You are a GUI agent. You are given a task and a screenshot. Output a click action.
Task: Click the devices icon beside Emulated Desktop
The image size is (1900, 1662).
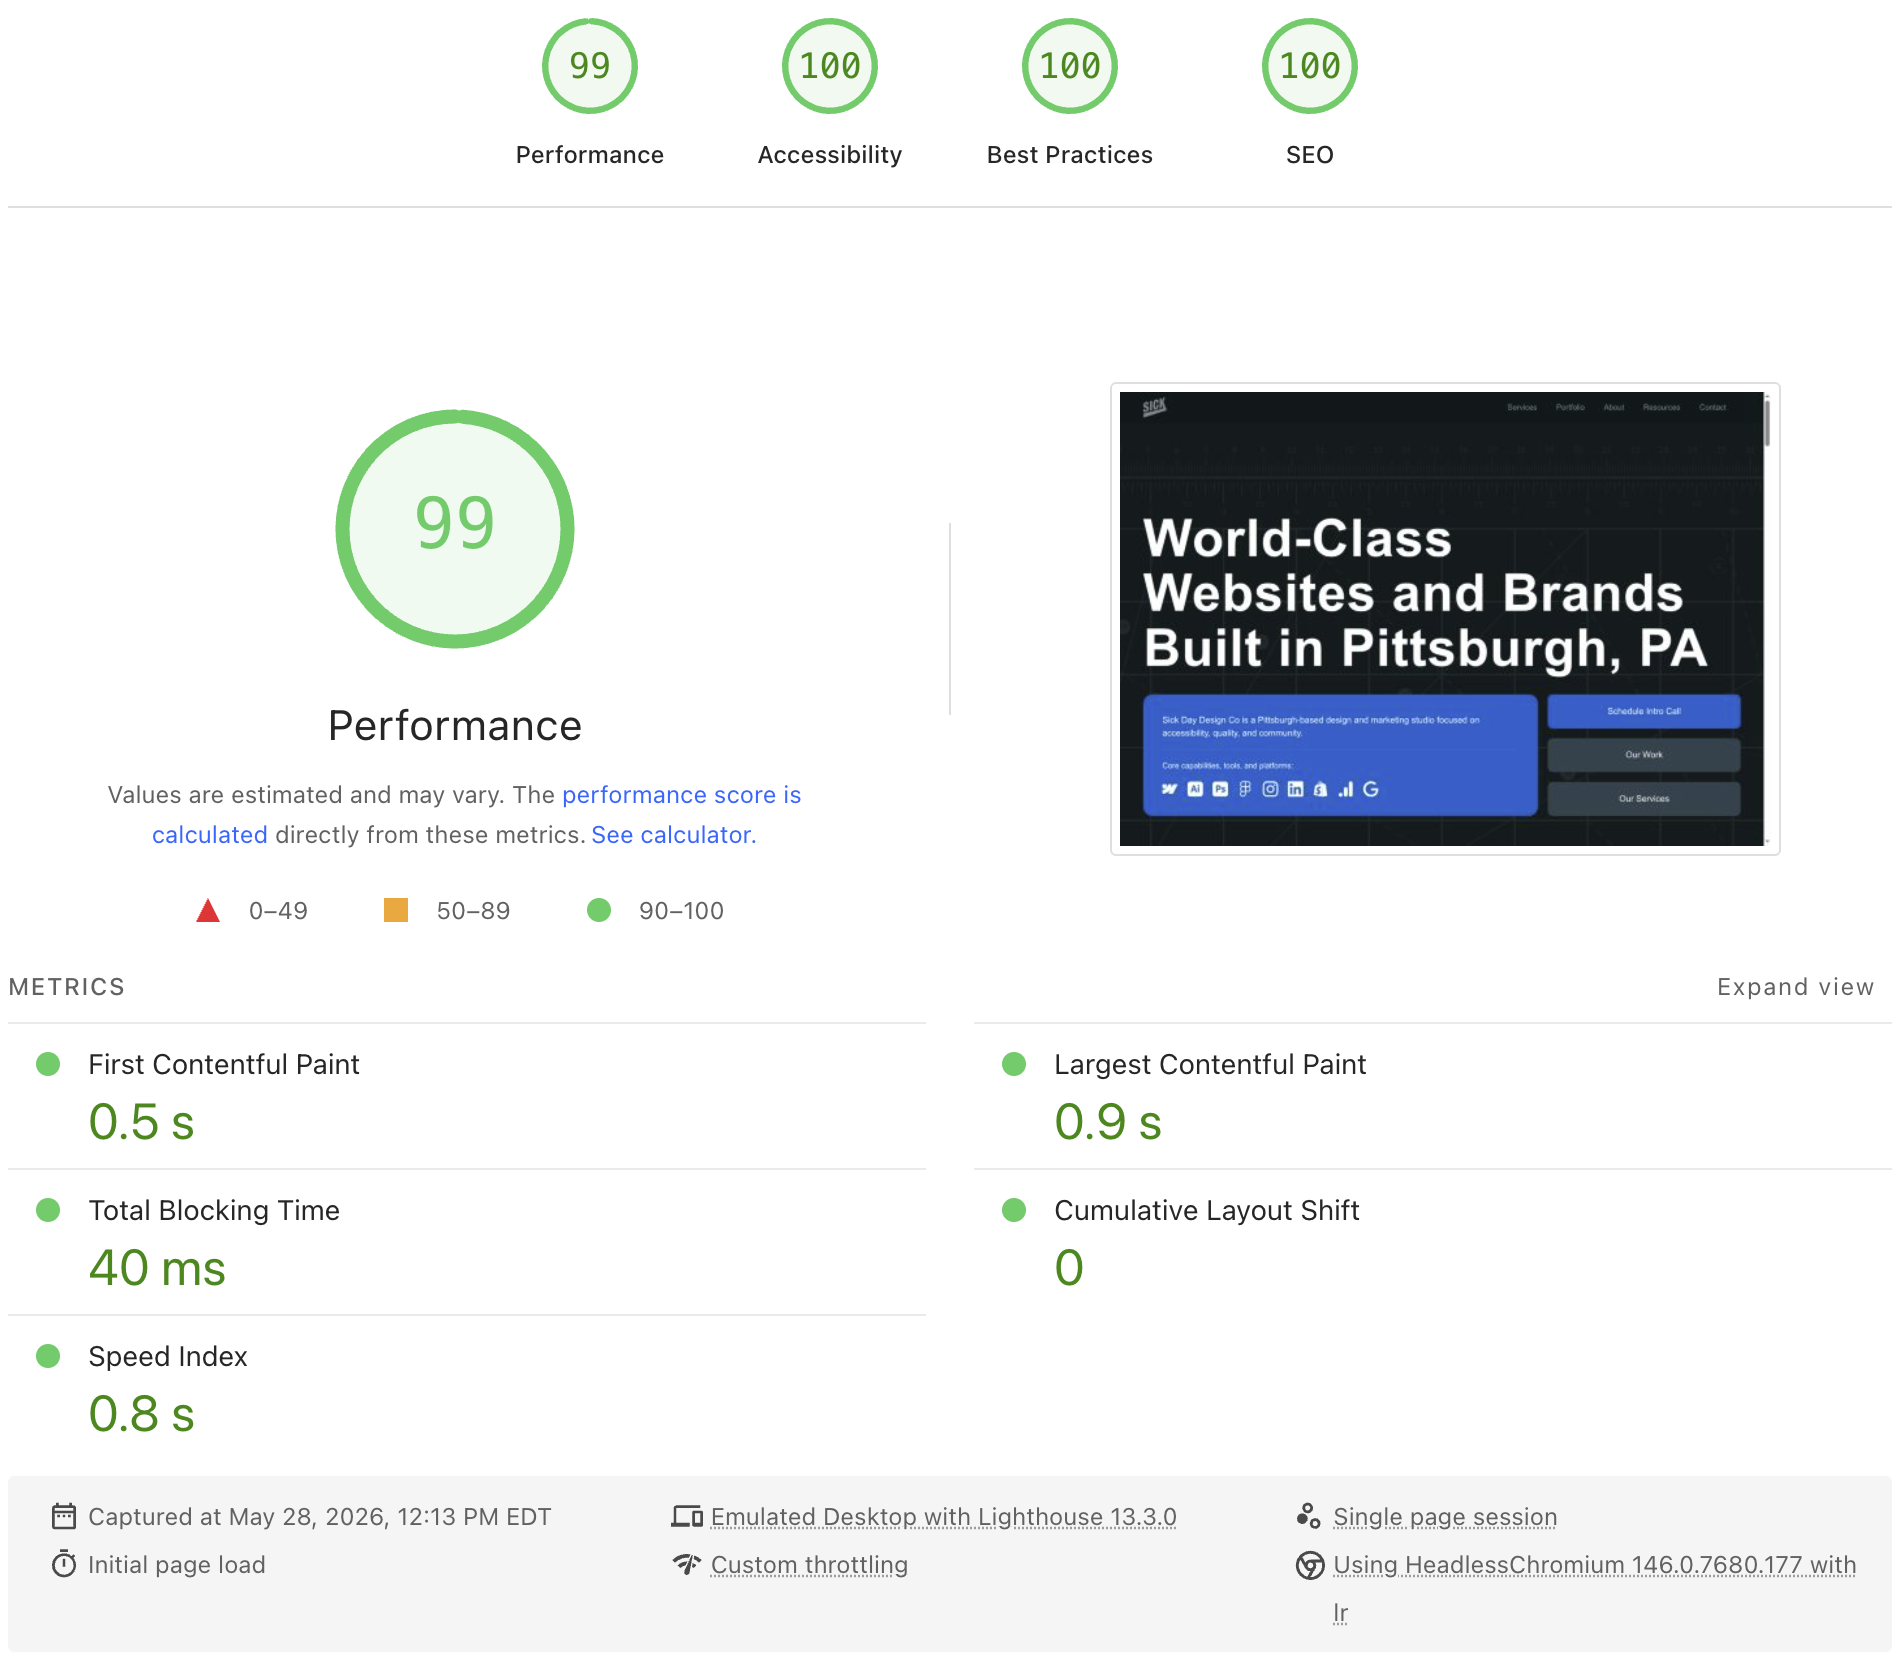coord(687,1517)
